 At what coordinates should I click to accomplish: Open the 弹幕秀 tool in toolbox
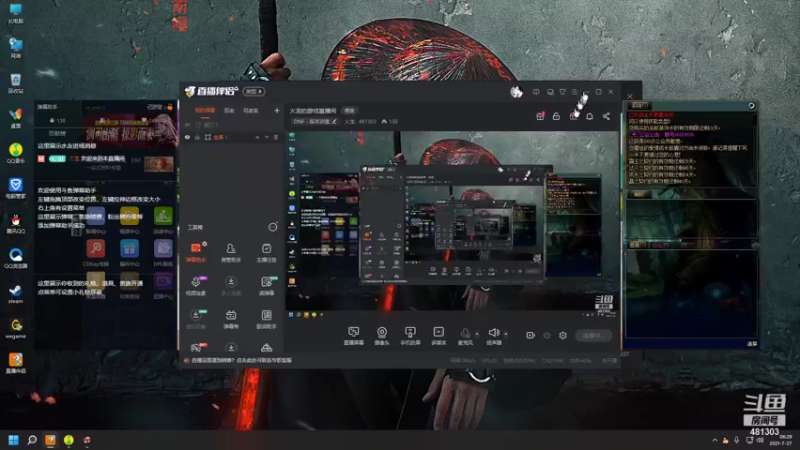[231, 319]
